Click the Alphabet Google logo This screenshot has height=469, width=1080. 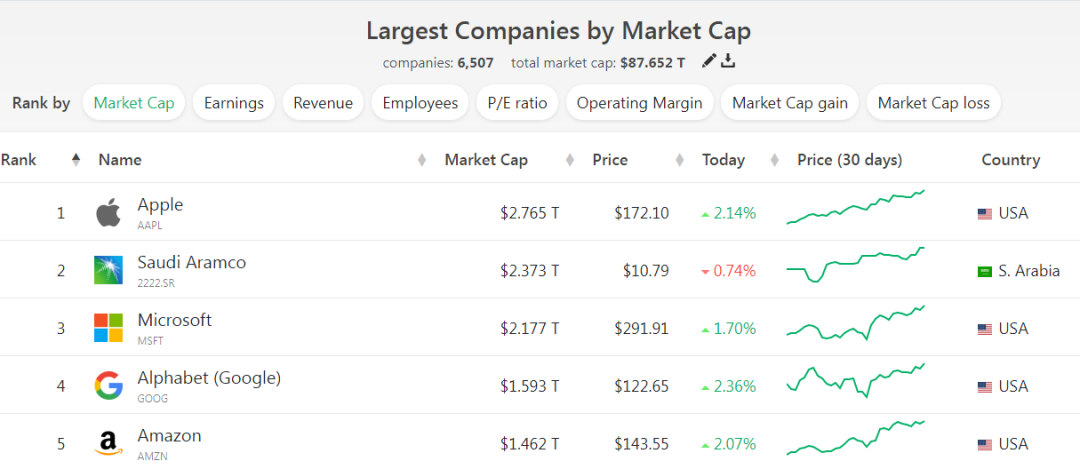(108, 386)
